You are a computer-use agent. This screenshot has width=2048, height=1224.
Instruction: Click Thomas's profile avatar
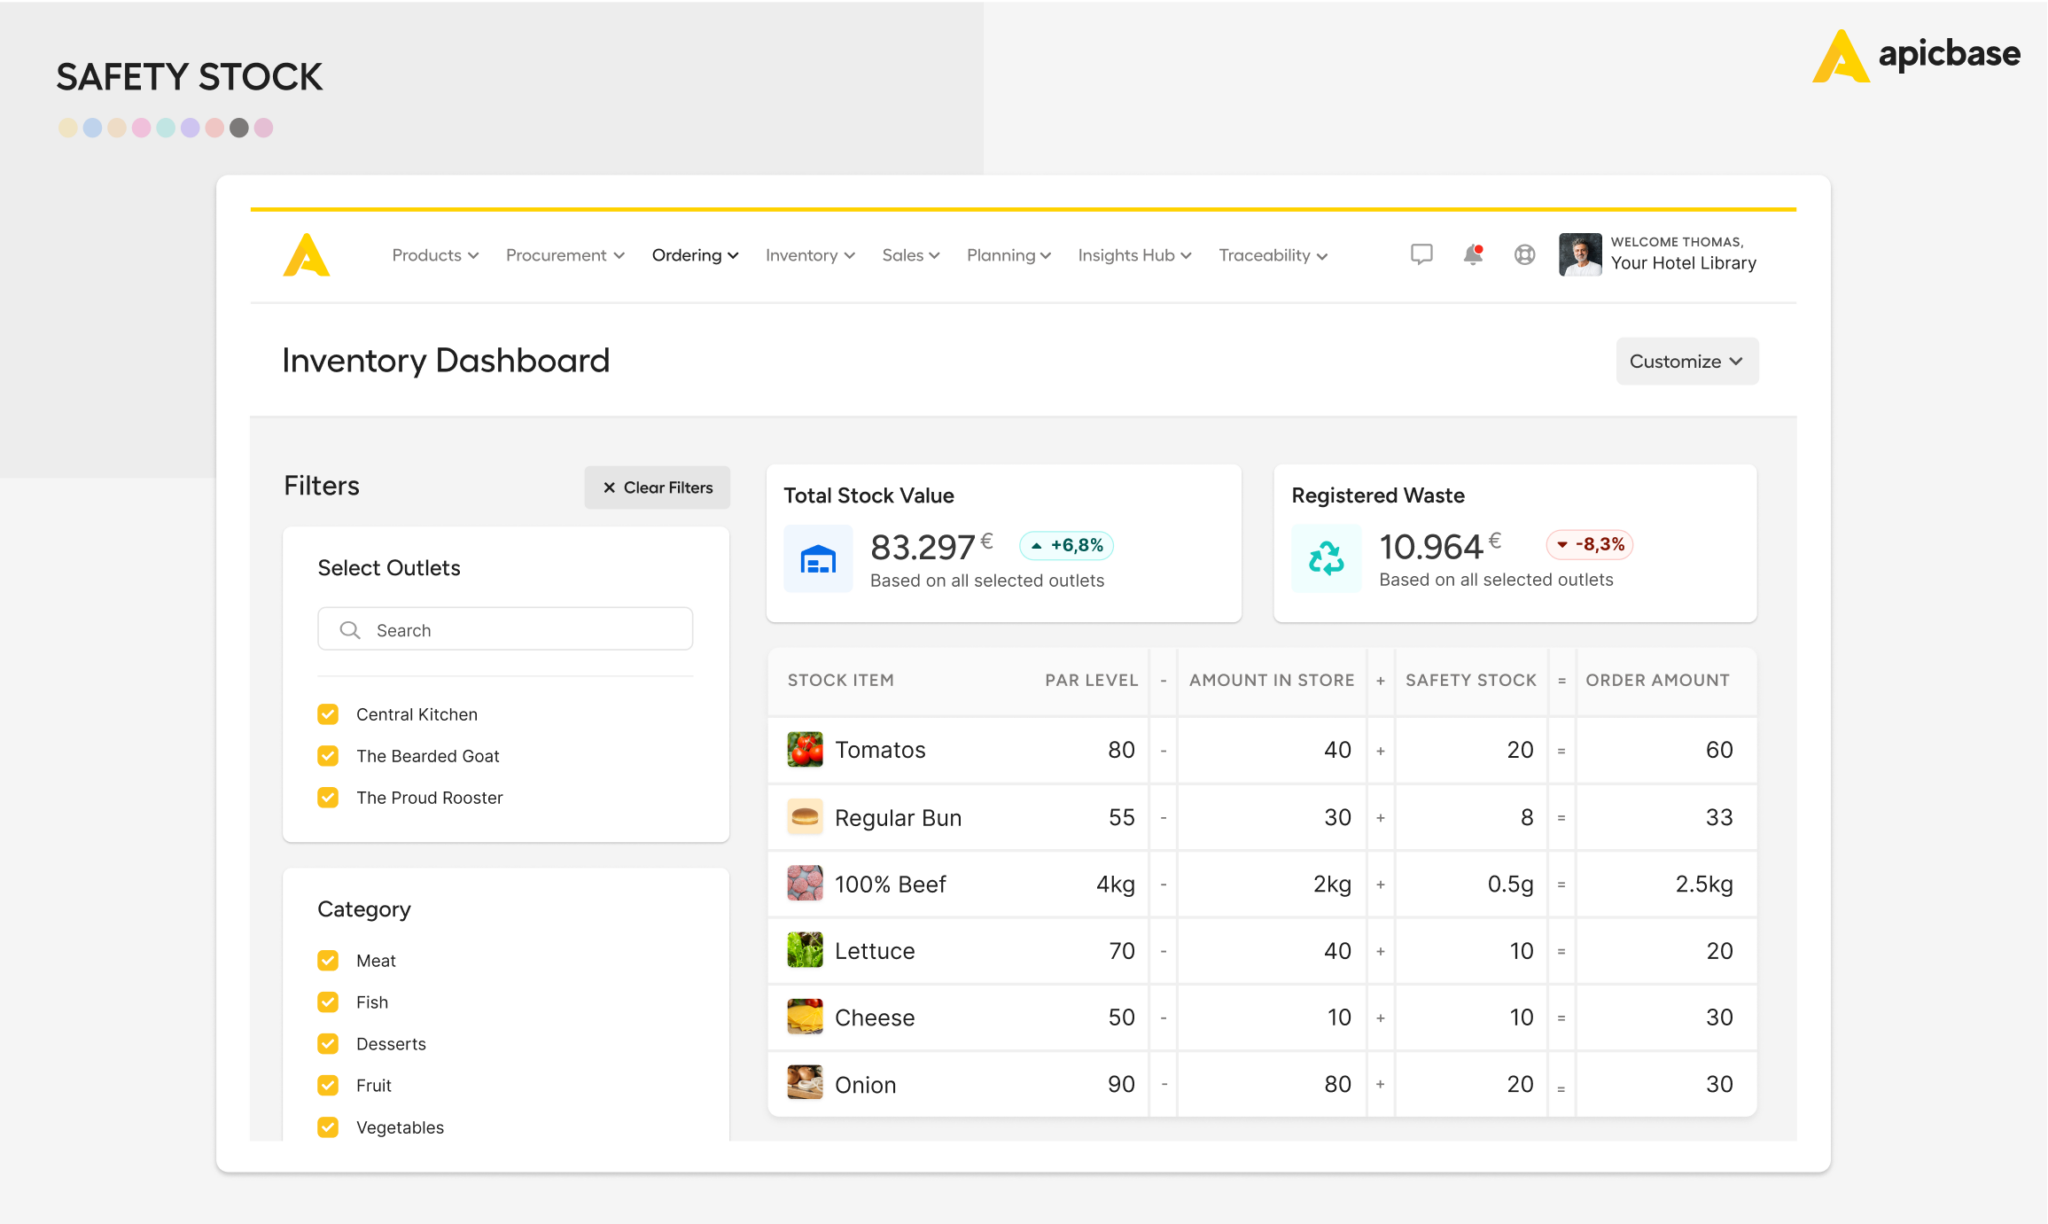pyautogui.click(x=1580, y=254)
